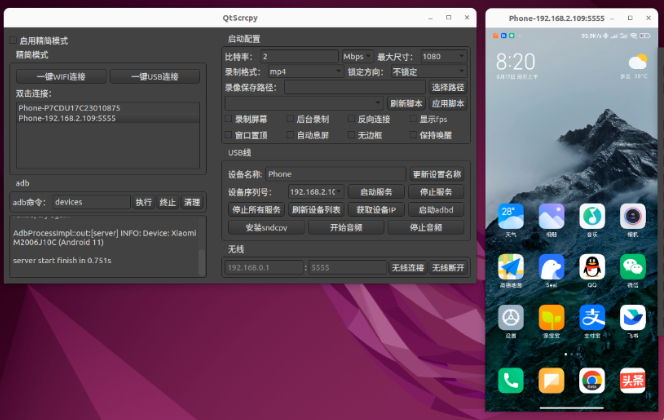Click the 一键USB连接 button
The image size is (664, 420).
click(x=155, y=77)
